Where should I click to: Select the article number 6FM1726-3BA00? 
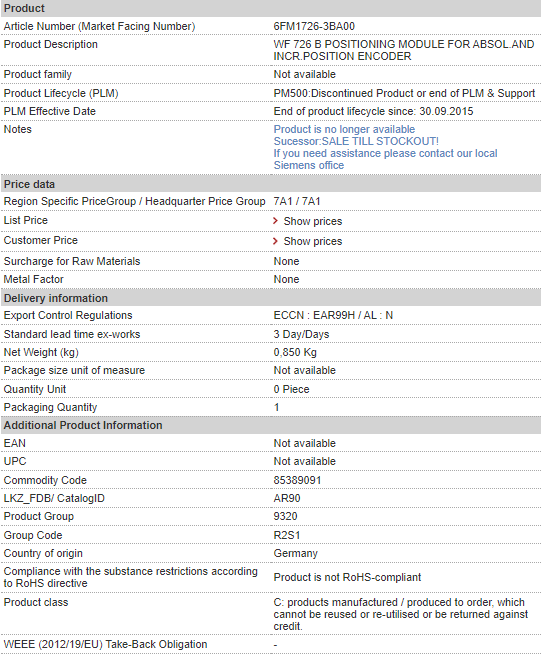314,26
